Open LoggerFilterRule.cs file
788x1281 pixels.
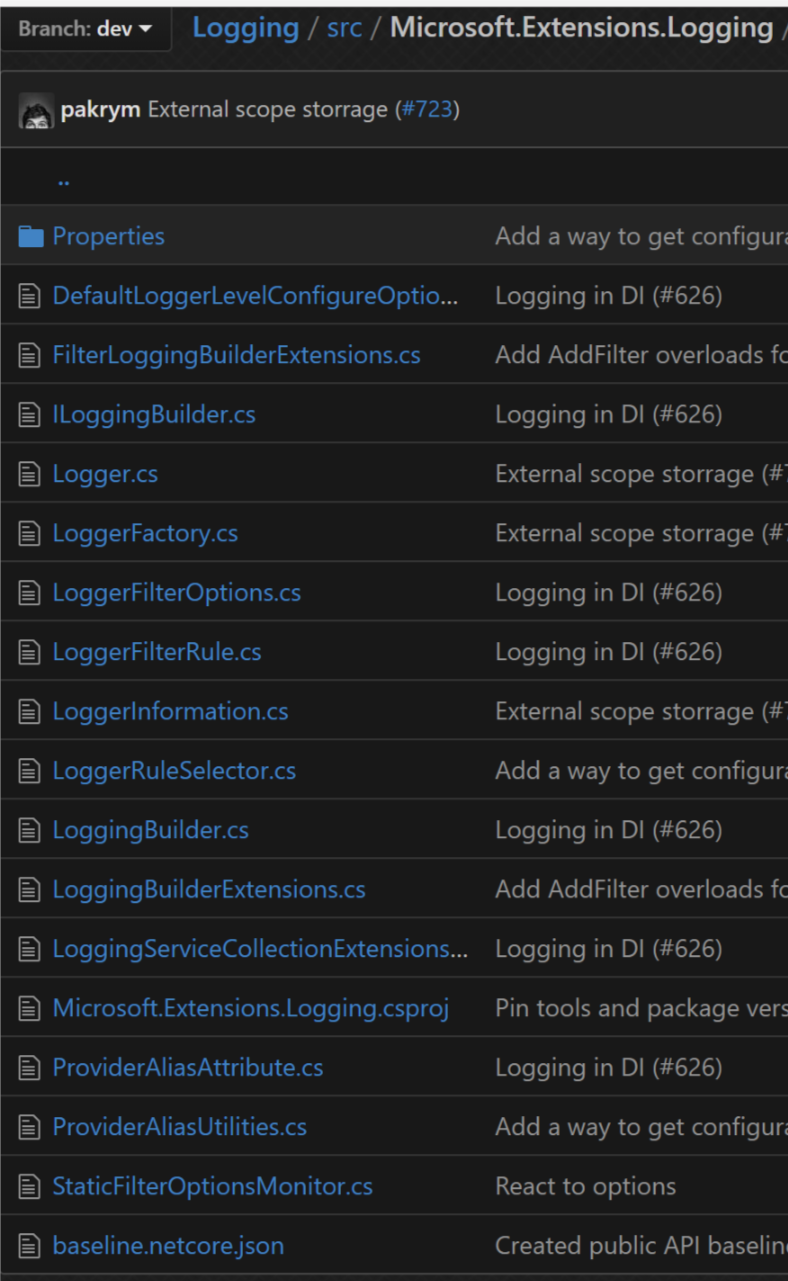157,652
